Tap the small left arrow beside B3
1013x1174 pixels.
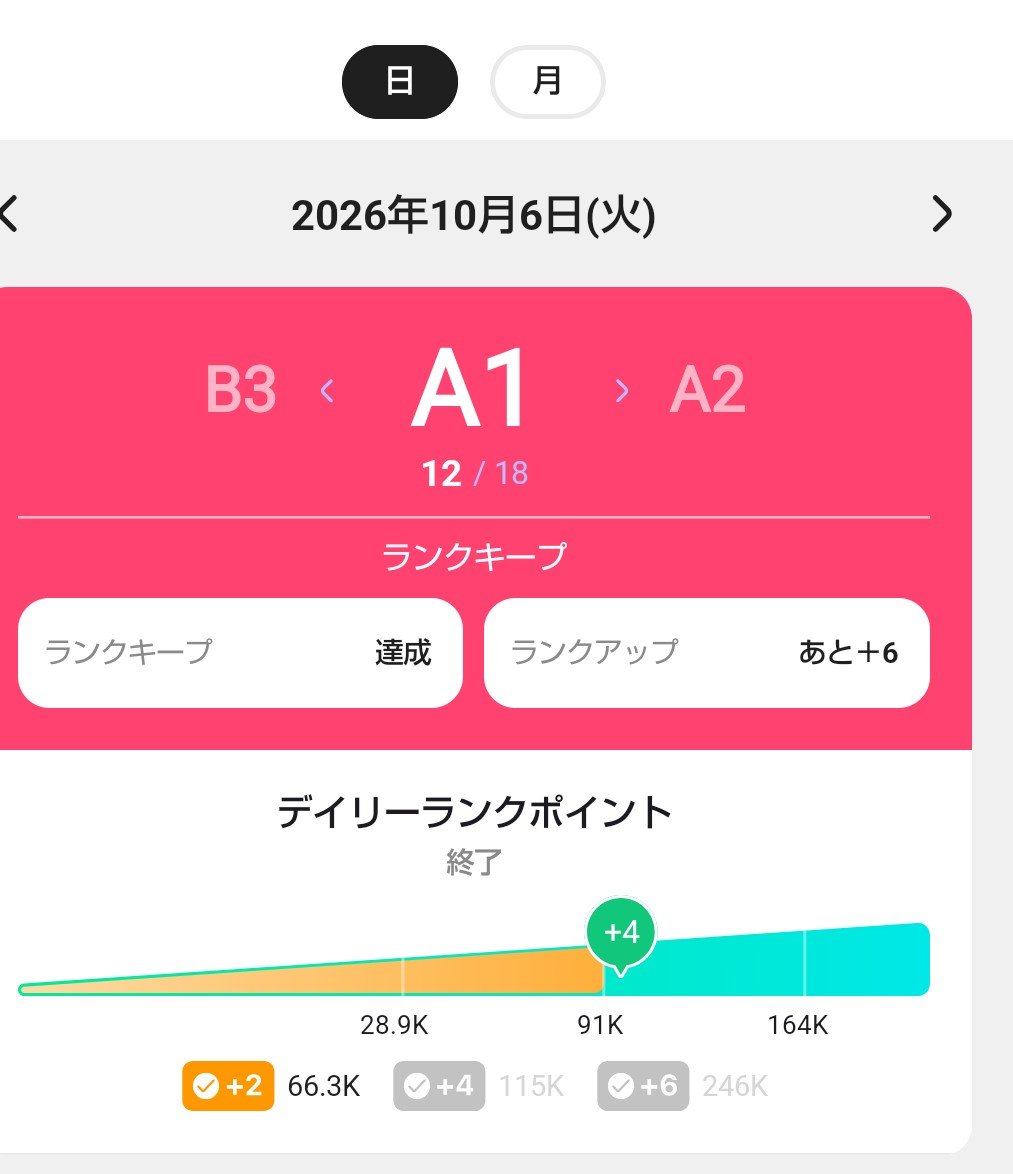(x=326, y=390)
